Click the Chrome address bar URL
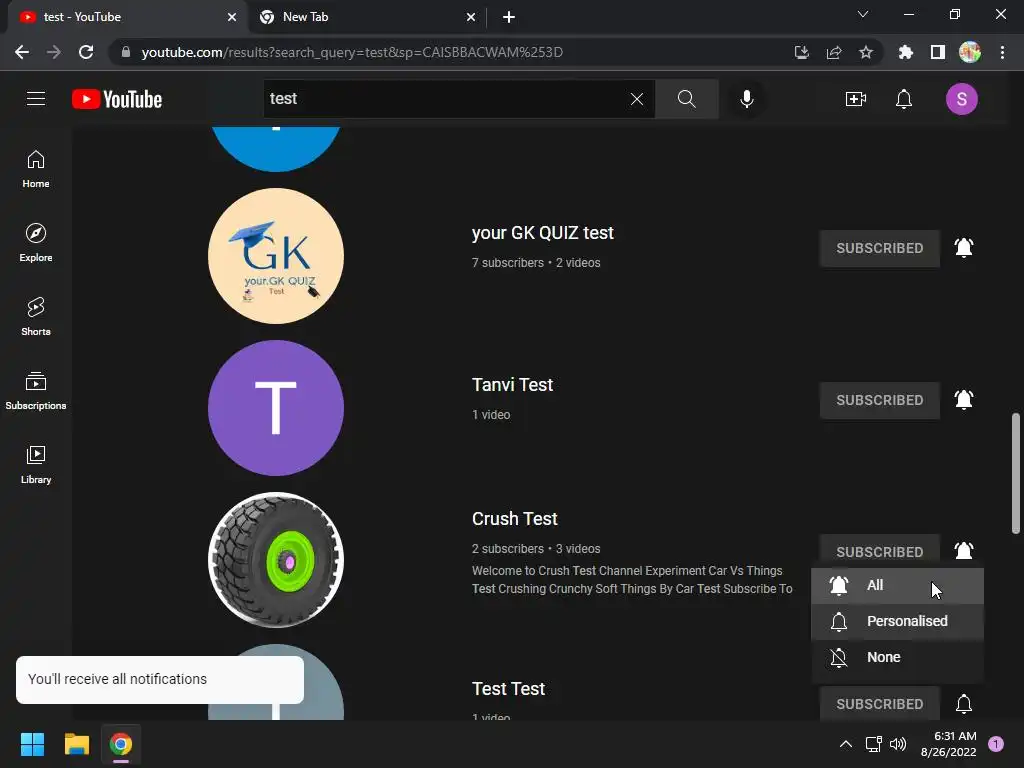 click(x=352, y=52)
